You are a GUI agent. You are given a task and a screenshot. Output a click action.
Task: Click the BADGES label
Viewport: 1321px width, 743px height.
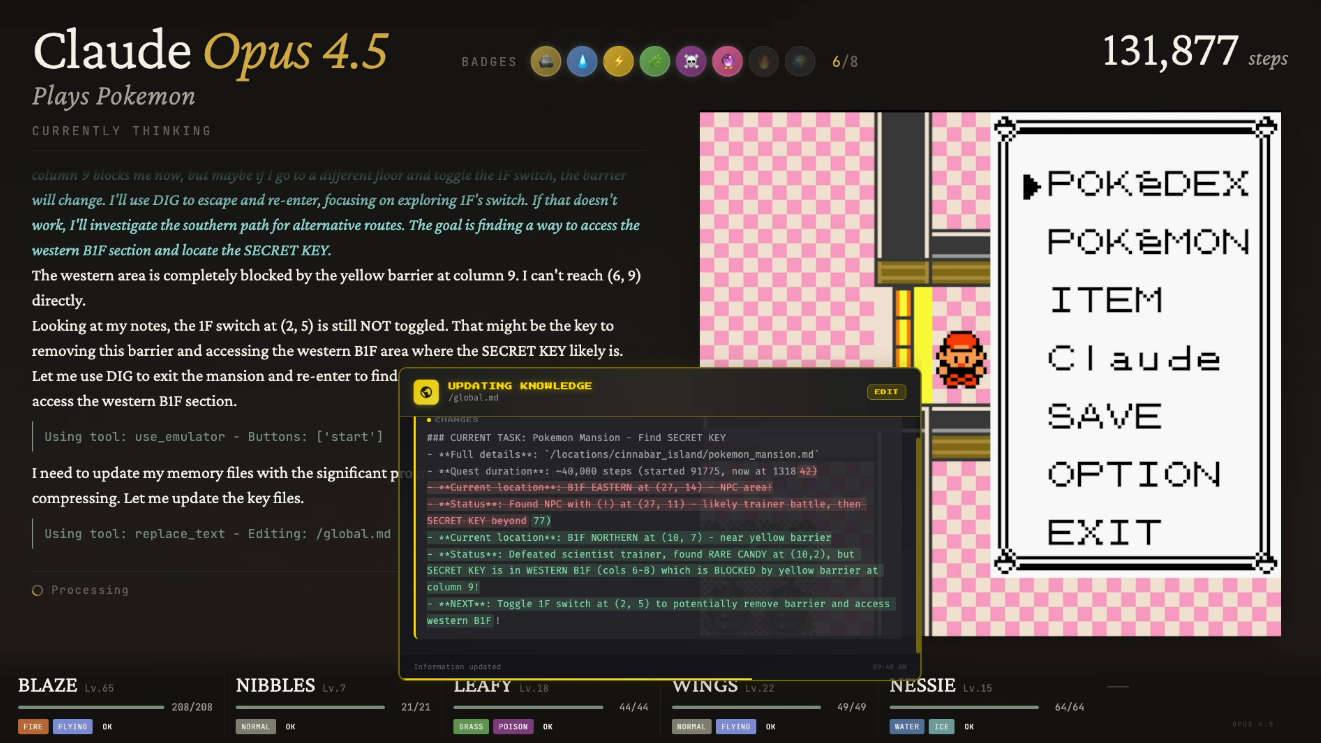coord(489,62)
